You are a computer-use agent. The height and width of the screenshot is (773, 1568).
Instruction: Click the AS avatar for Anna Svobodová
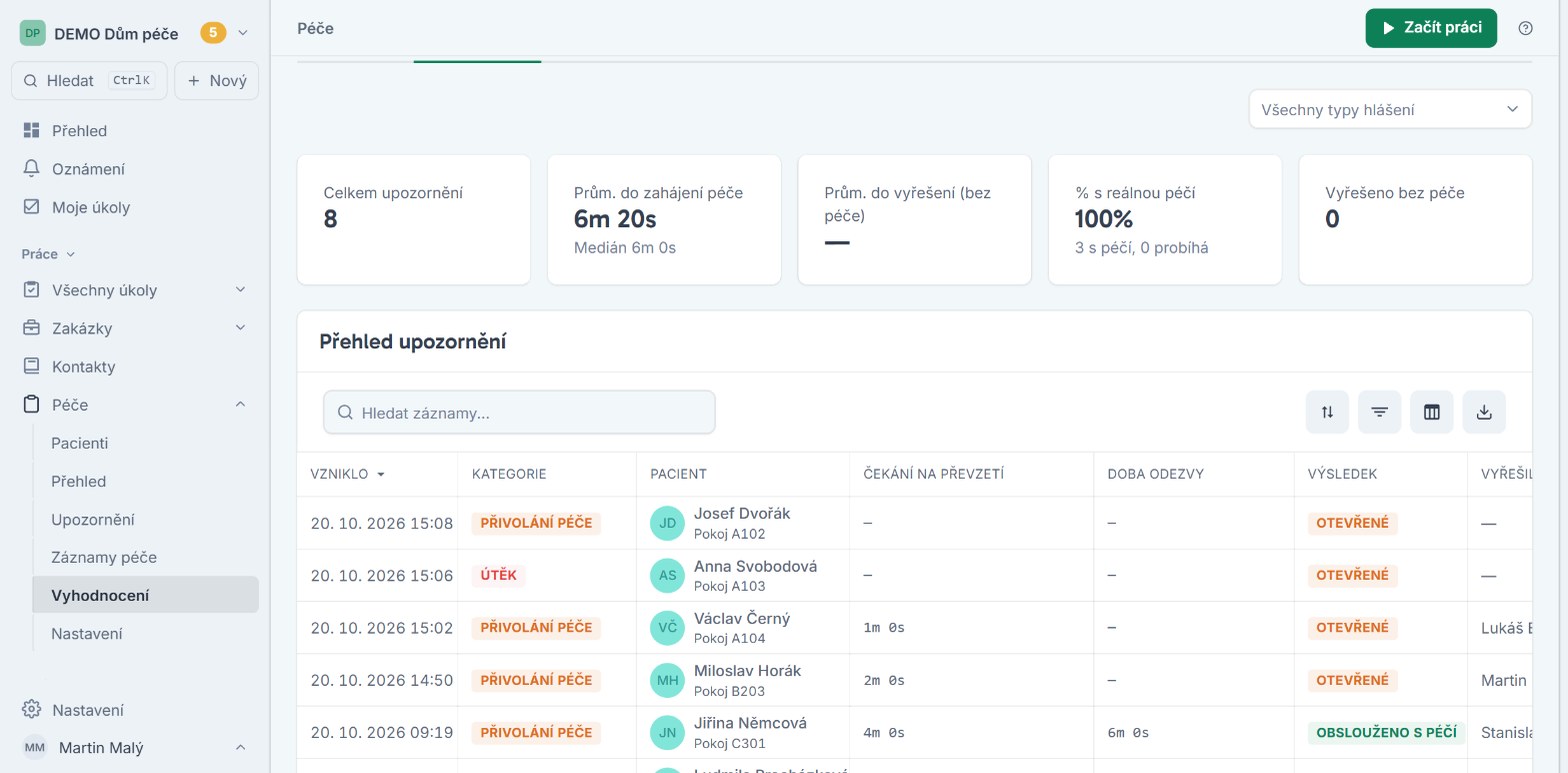(667, 575)
